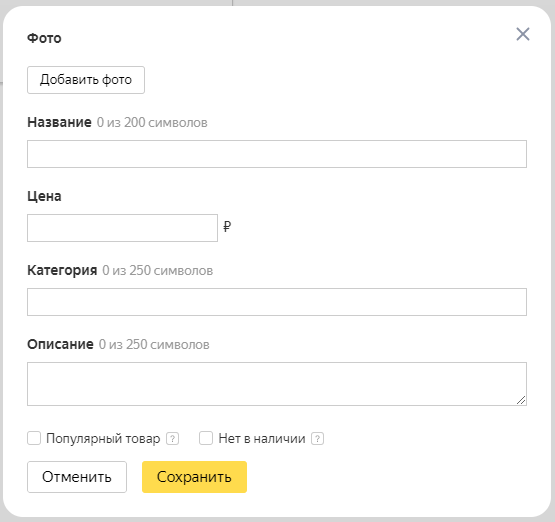Click the Фото section heading

tap(44, 38)
